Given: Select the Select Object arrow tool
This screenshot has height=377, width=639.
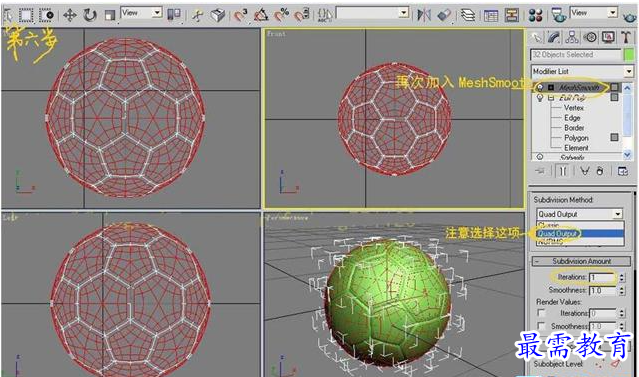Looking at the screenshot, I should click(x=7, y=15).
